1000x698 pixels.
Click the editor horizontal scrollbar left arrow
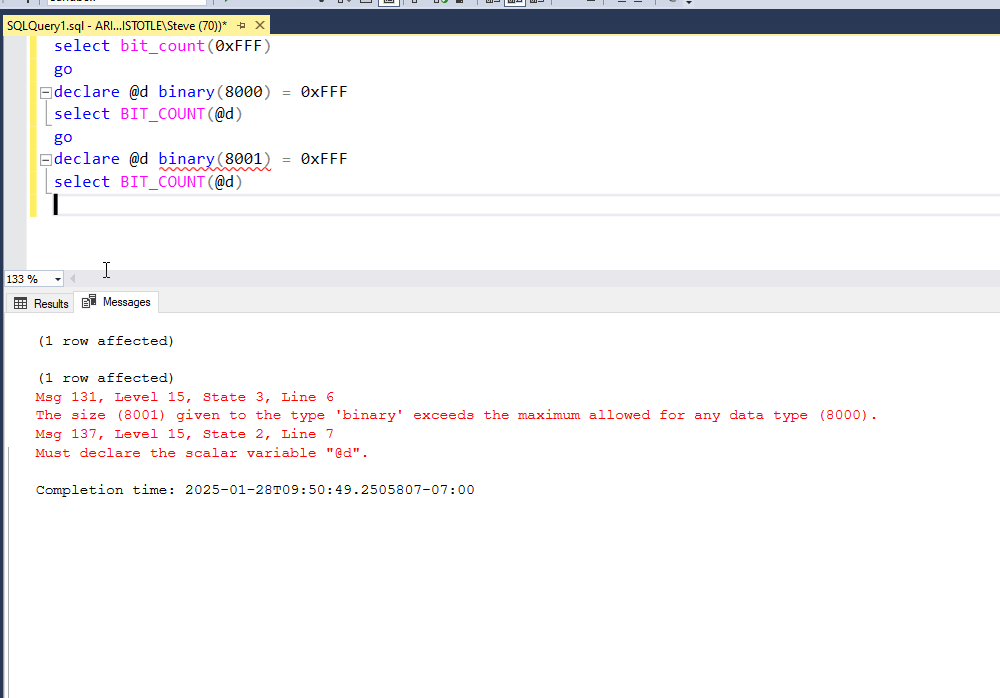point(73,279)
